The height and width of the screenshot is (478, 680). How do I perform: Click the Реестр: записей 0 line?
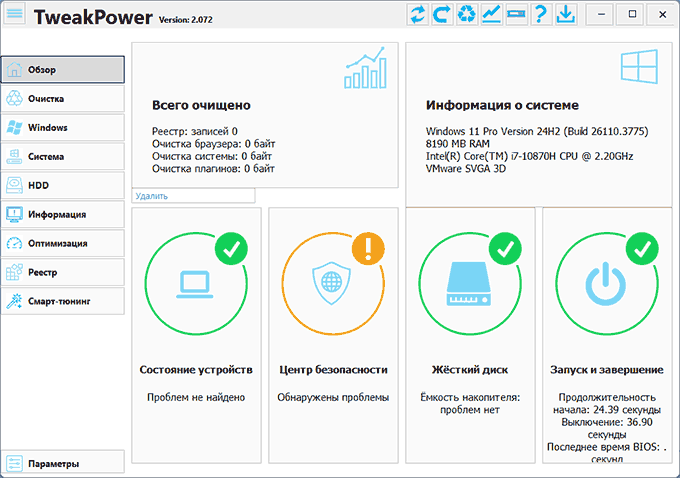pyautogui.click(x=195, y=131)
